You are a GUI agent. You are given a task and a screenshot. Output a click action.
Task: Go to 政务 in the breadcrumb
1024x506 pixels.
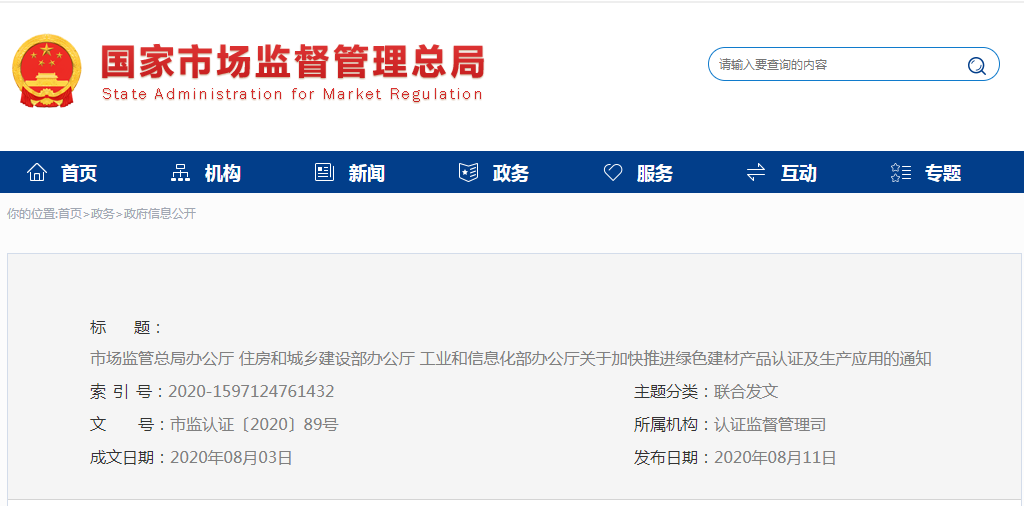(103, 213)
